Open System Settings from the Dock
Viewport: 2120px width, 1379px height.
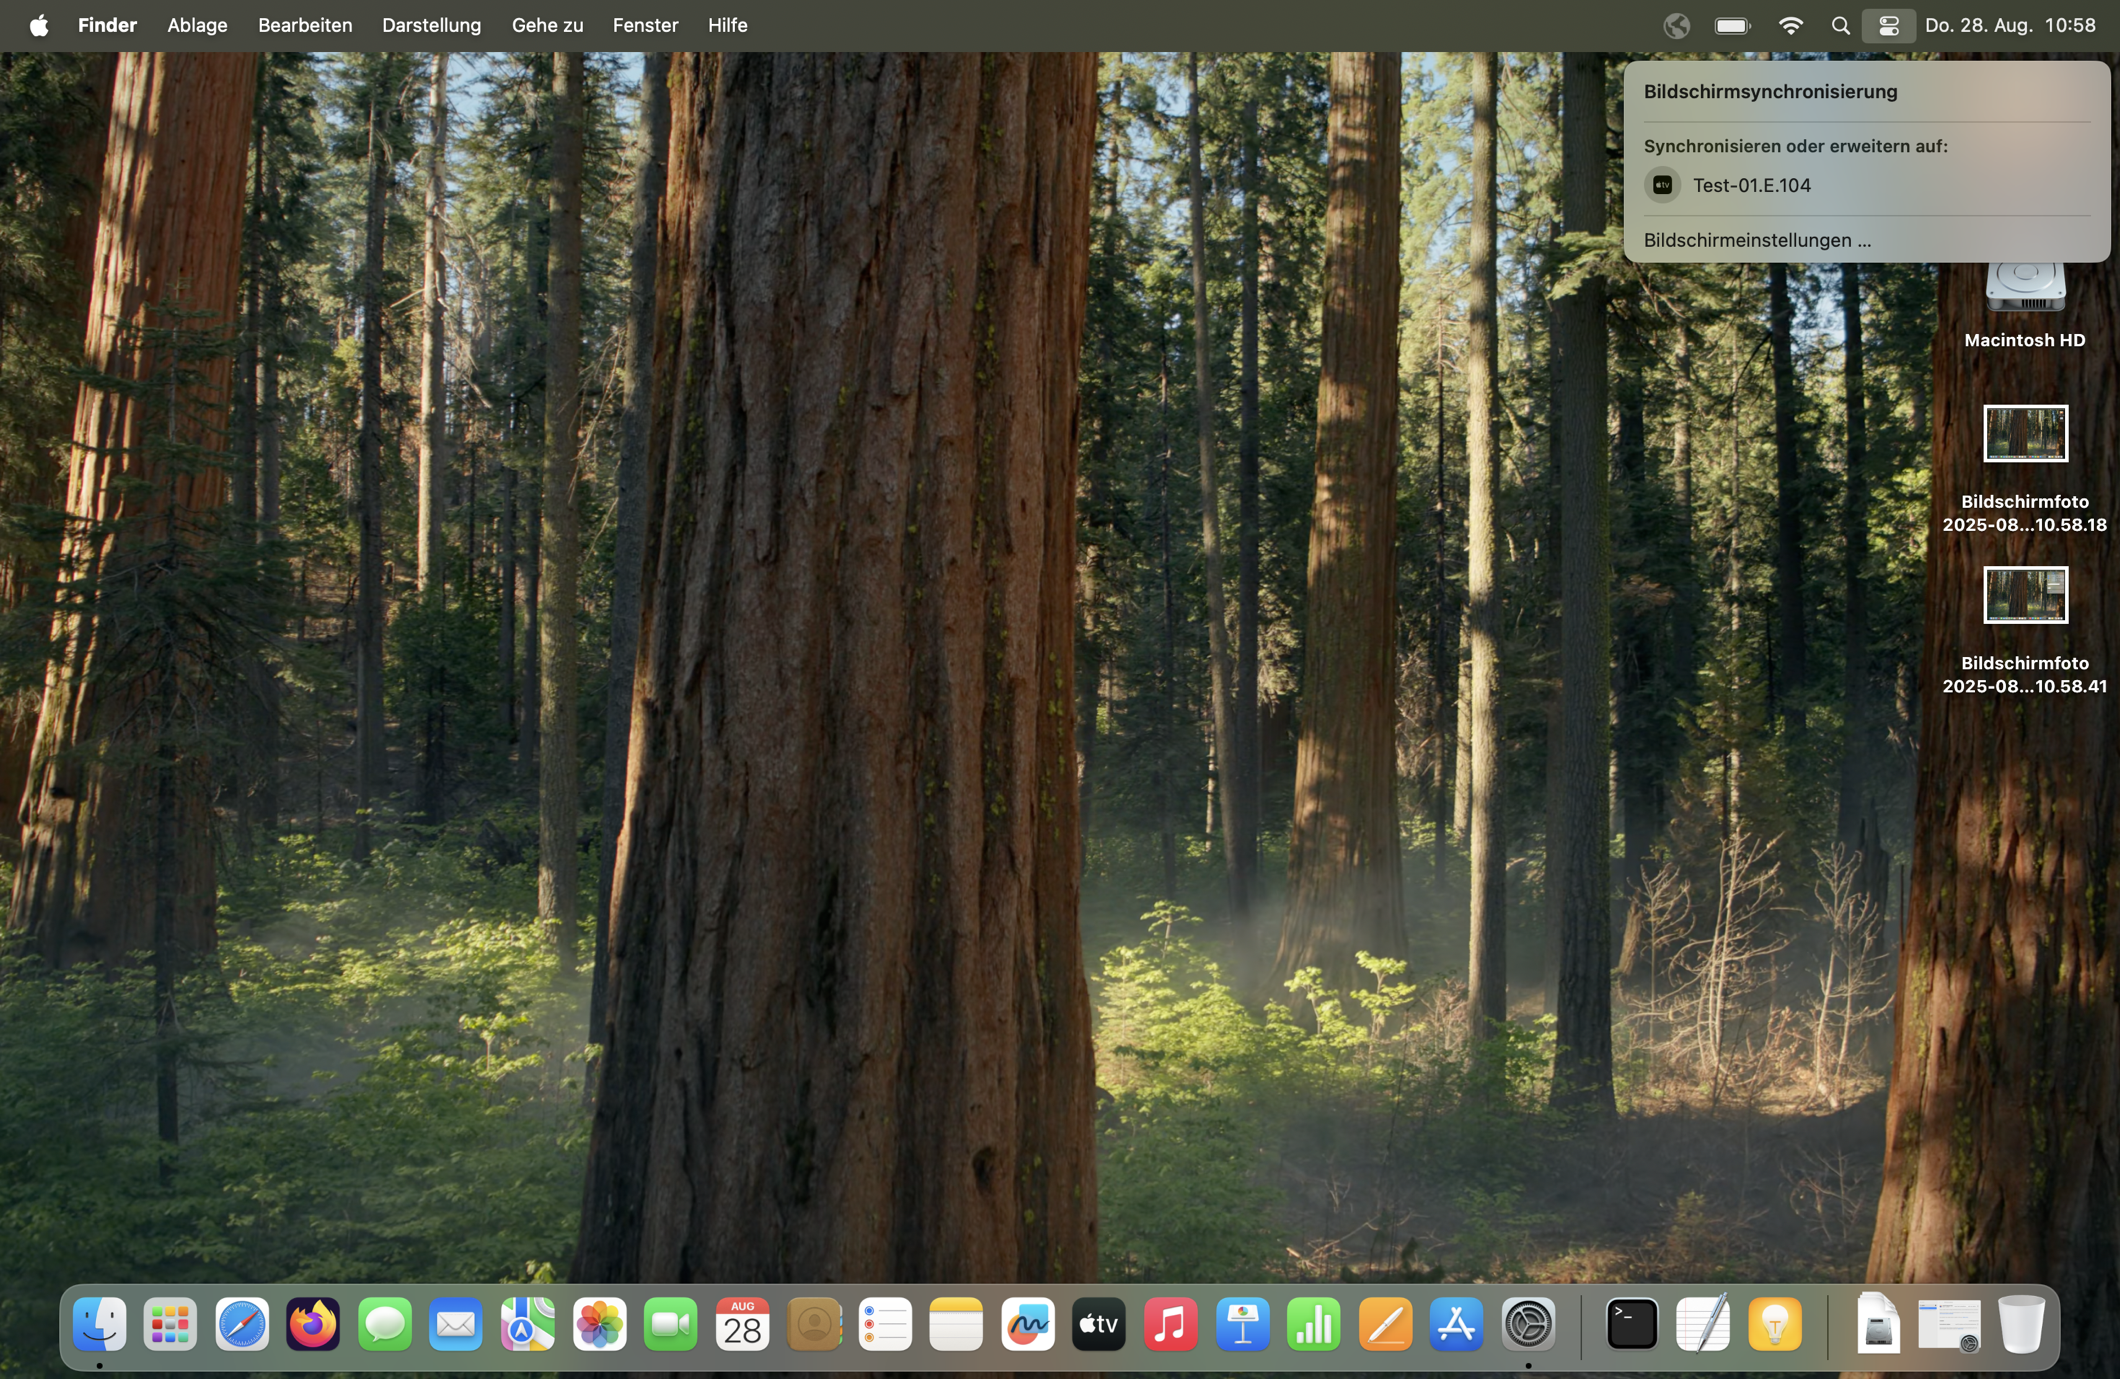pyautogui.click(x=1528, y=1325)
